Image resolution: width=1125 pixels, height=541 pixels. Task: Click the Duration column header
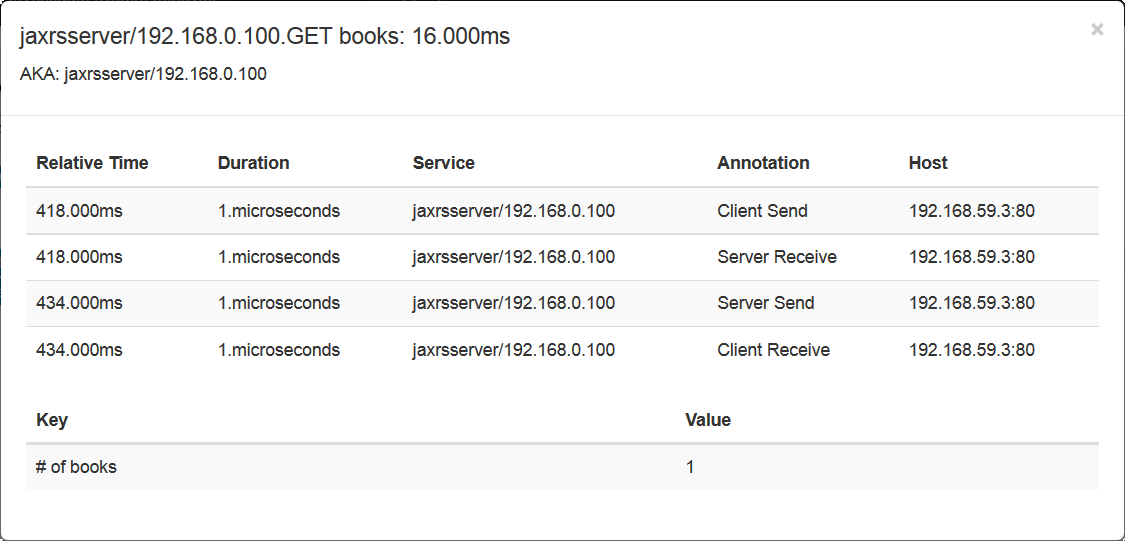pyautogui.click(x=253, y=163)
